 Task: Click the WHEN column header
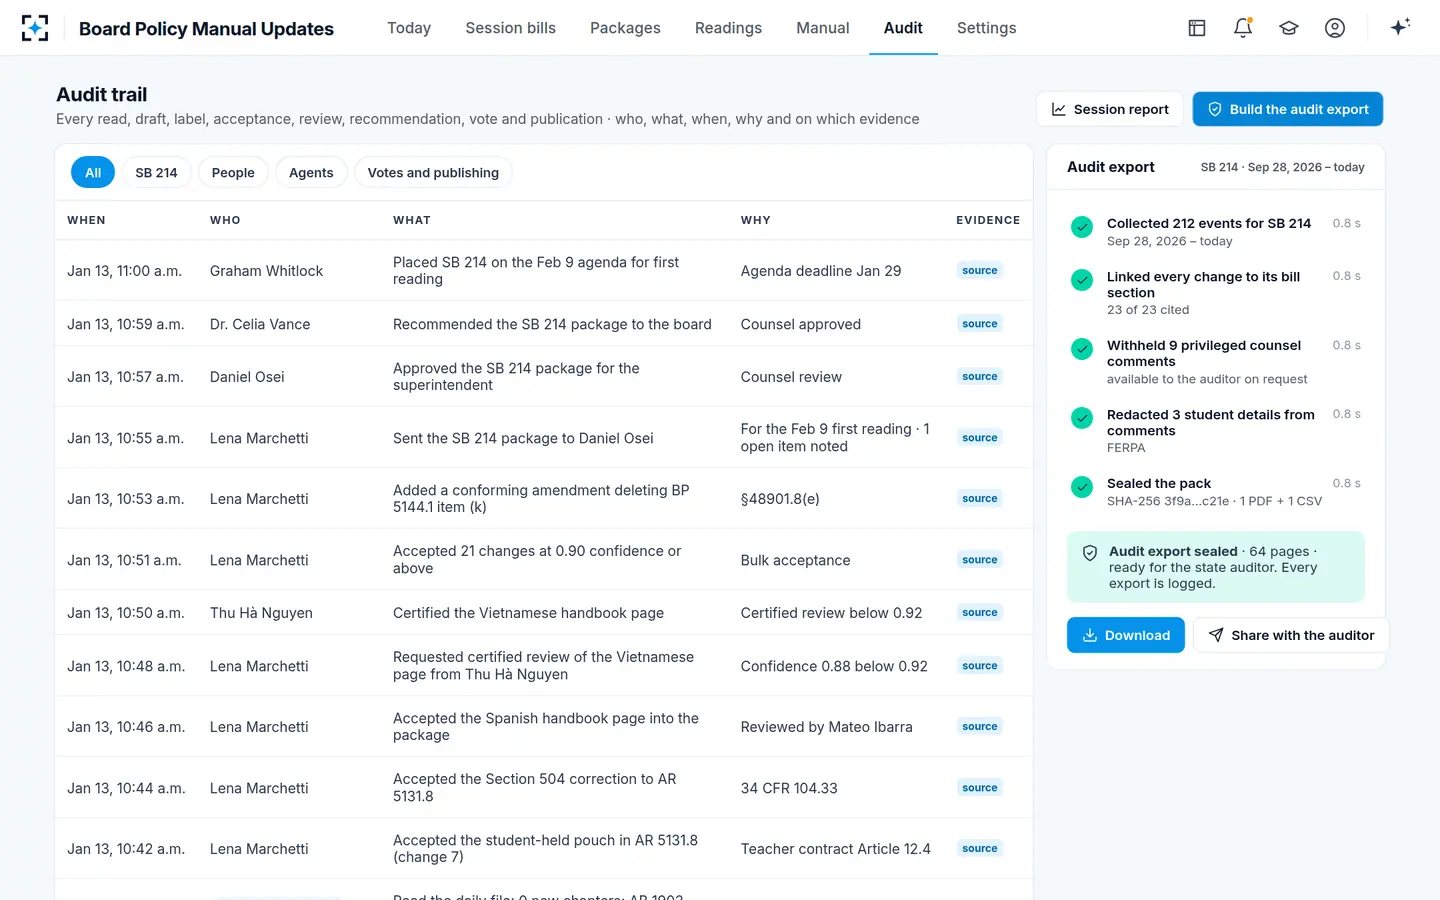pyautogui.click(x=86, y=220)
